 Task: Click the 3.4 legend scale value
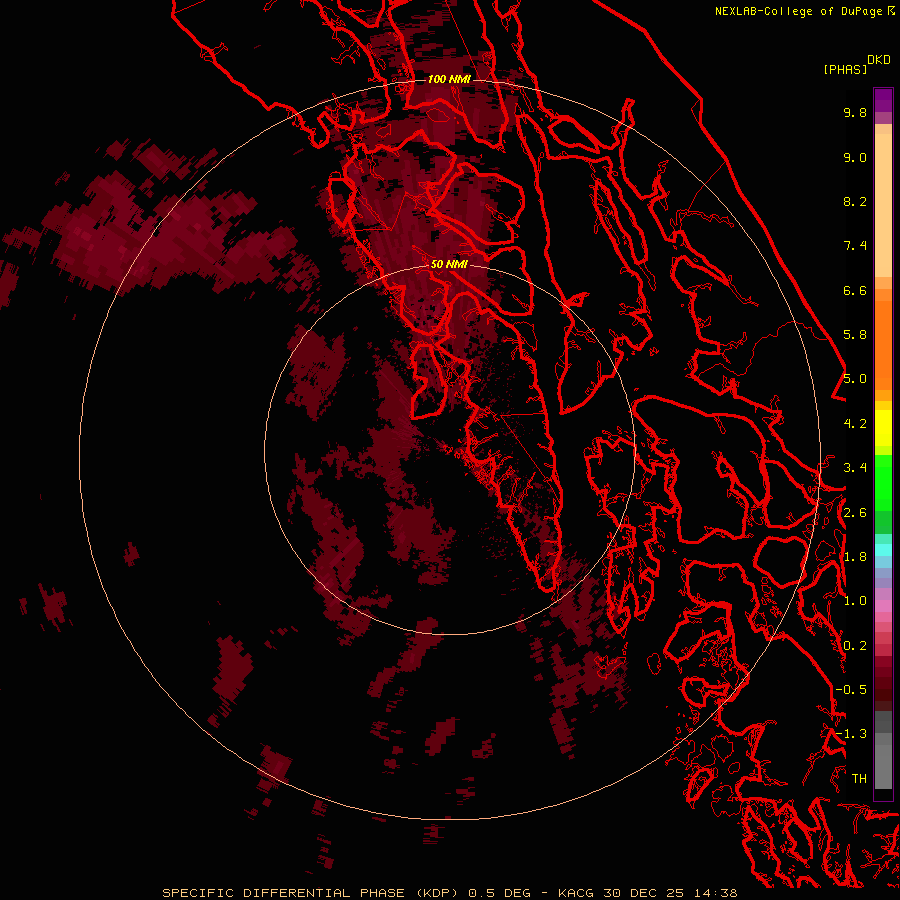pyautogui.click(x=855, y=468)
